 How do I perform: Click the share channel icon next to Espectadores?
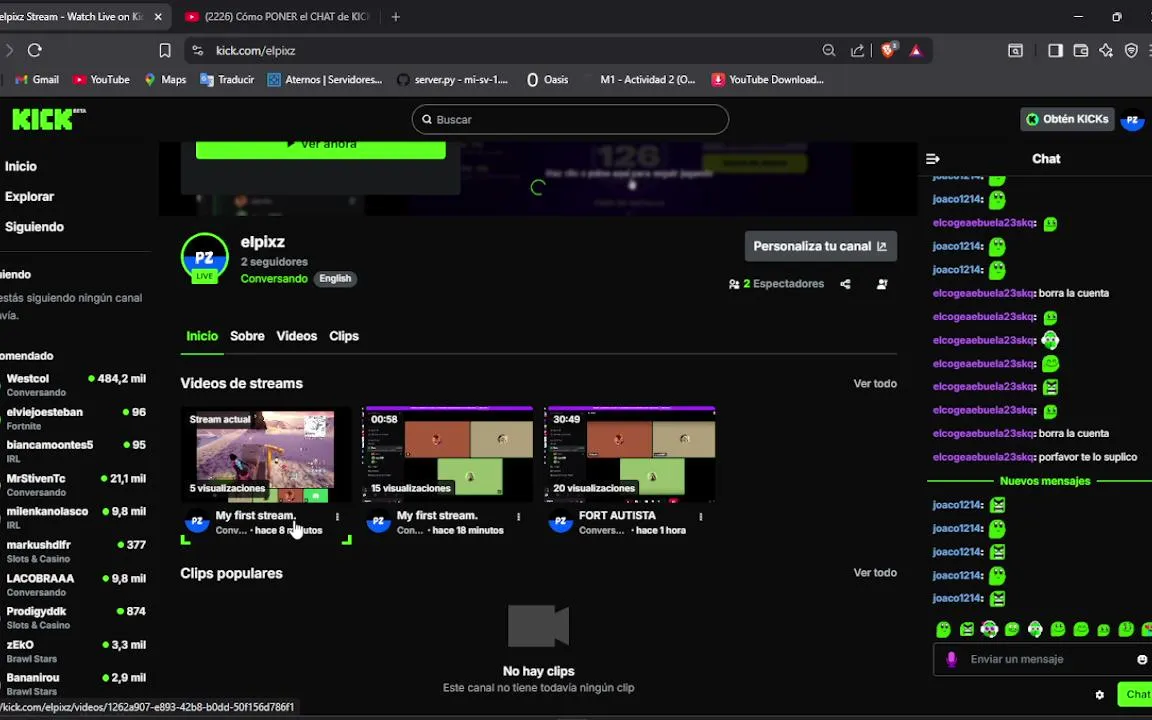[846, 284]
